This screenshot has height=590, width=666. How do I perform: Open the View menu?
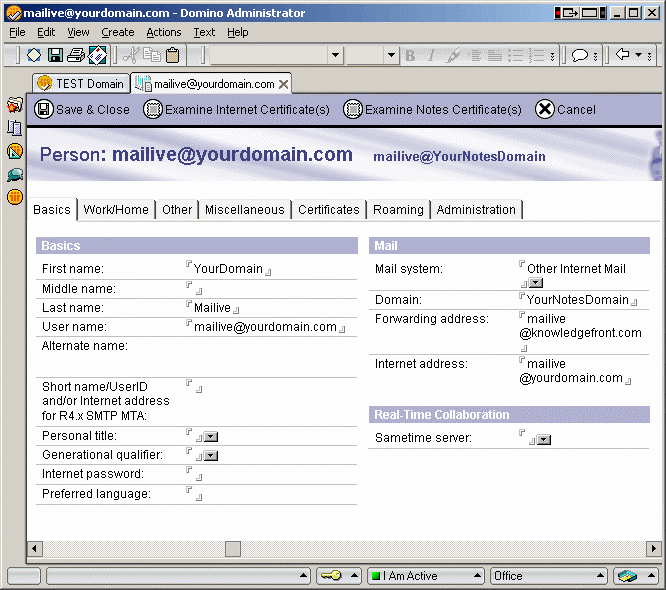(x=78, y=32)
